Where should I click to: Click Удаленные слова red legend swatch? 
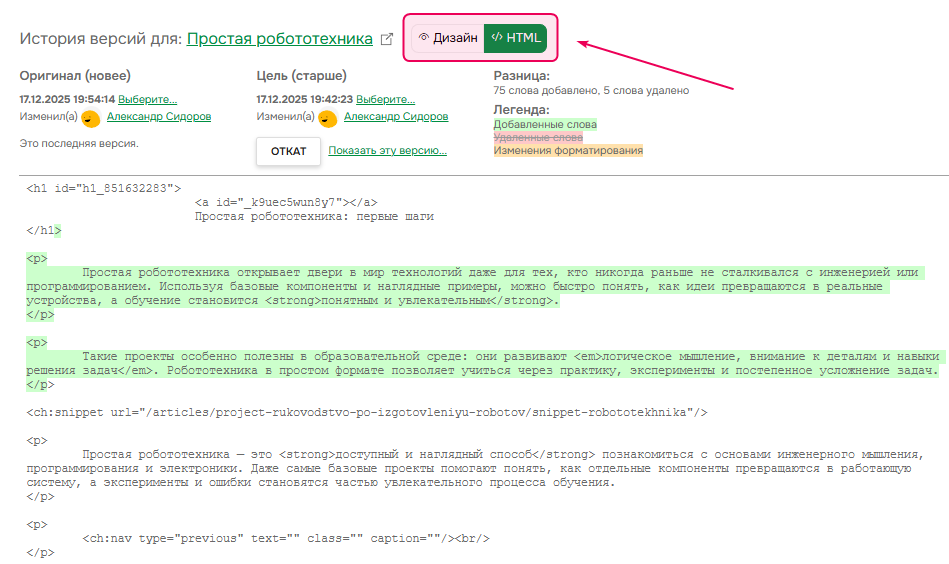pyautogui.click(x=538, y=137)
